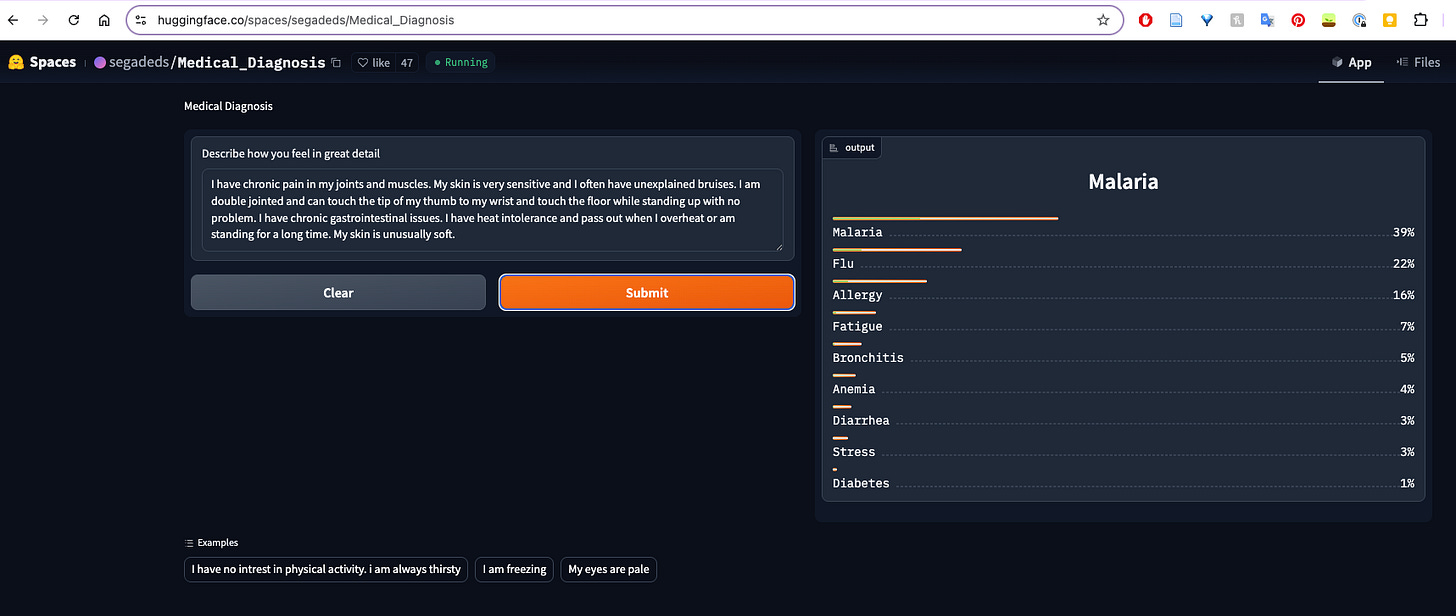Open the red stop-hand adblock extension
Image resolution: width=1456 pixels, height=616 pixels.
click(1146, 20)
